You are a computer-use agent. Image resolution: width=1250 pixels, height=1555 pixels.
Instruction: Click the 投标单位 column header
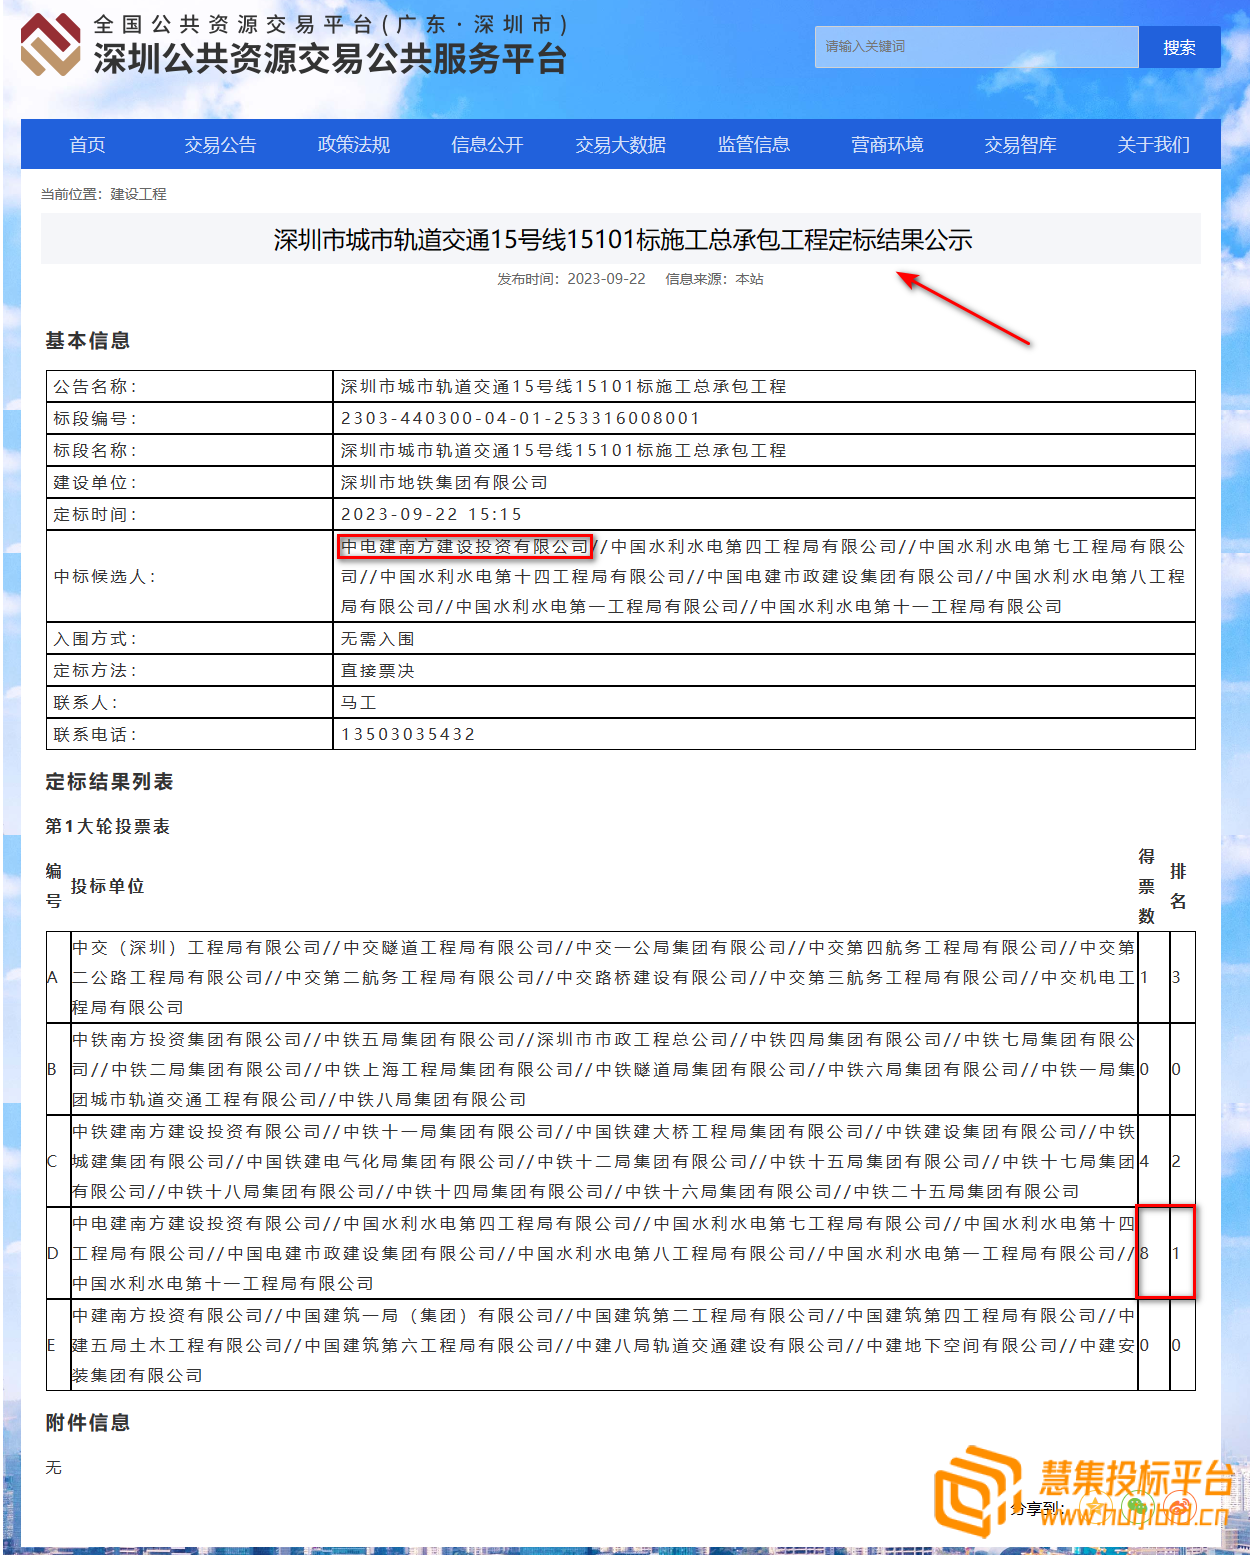point(107,886)
